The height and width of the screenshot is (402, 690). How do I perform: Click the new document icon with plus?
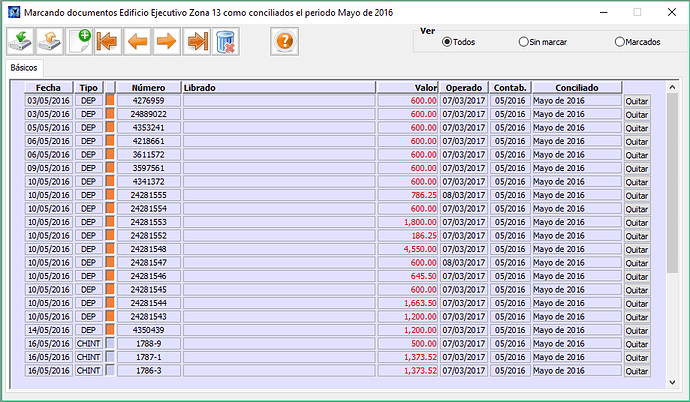[79, 41]
